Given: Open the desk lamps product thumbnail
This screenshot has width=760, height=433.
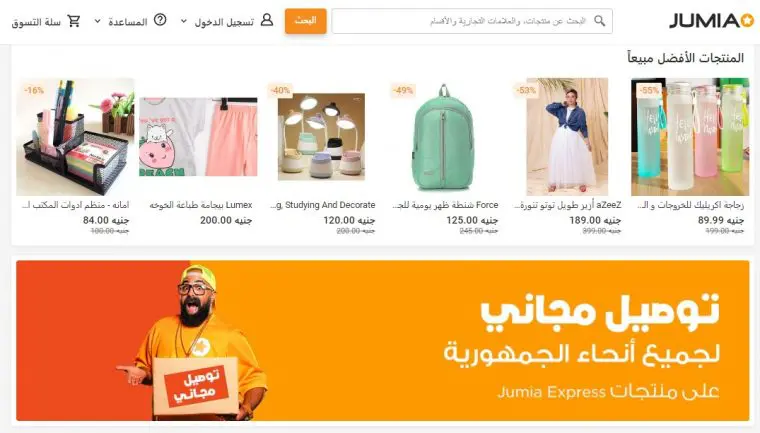Looking at the screenshot, I should point(321,137).
